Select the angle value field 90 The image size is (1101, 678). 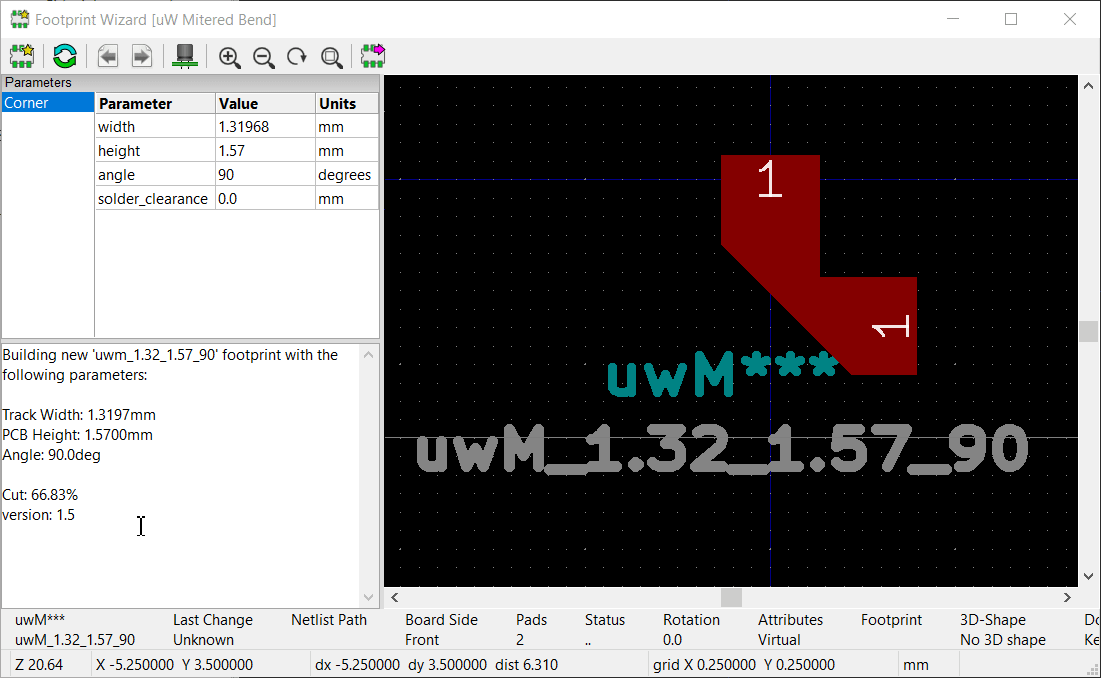(x=264, y=175)
